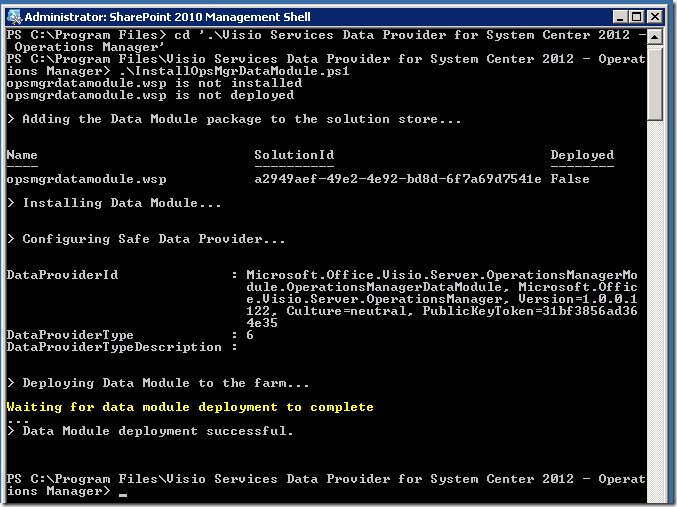Open the SharePoint Management Shell title bar icon menu

pyautogui.click(x=15, y=17)
